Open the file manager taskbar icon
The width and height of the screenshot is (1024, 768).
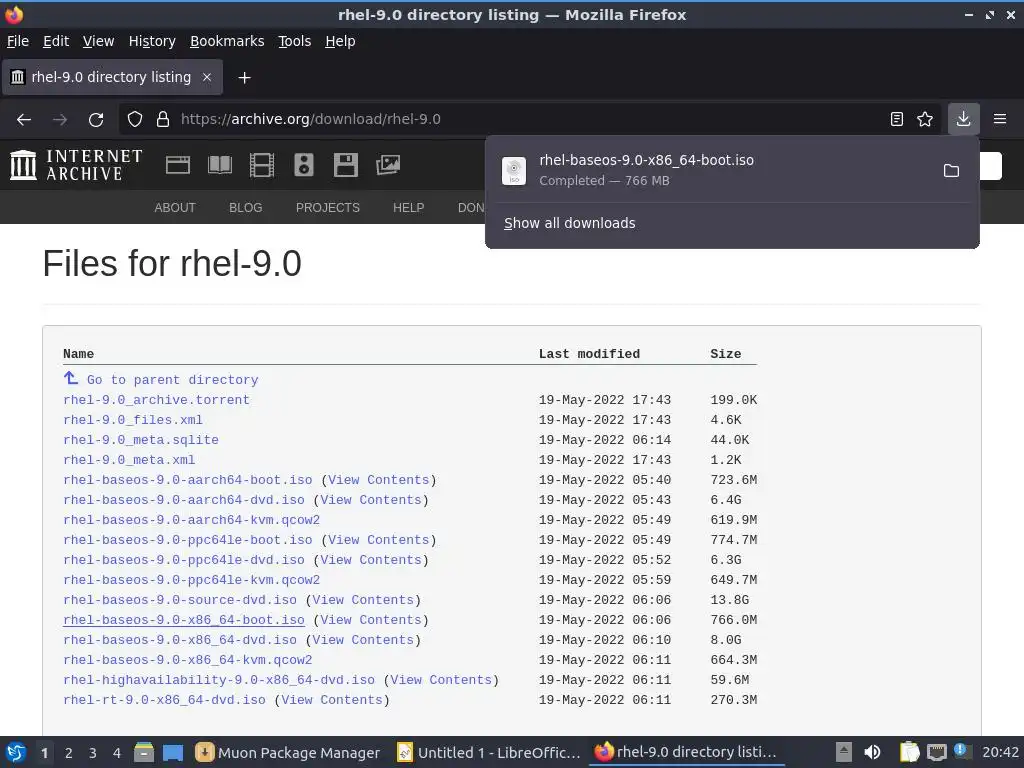coord(143,752)
